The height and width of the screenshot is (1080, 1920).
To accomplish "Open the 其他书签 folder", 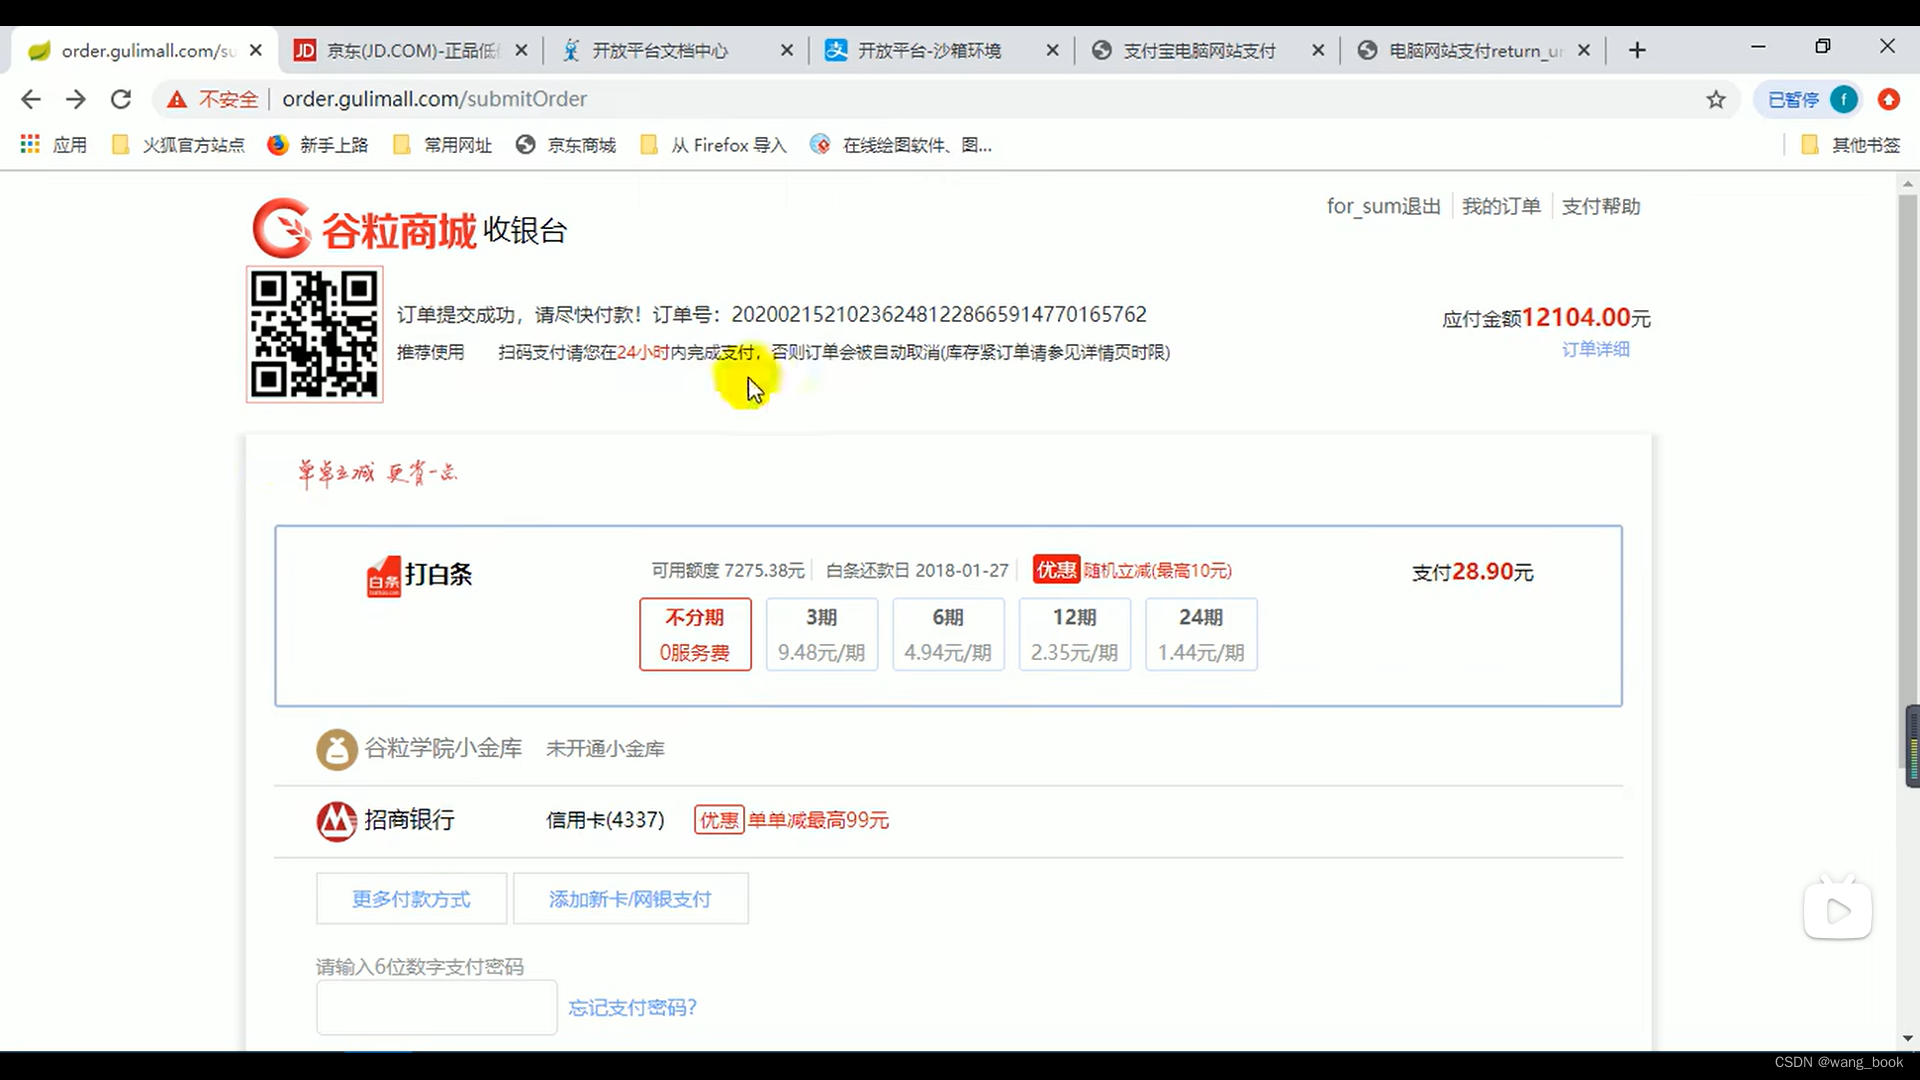I will pyautogui.click(x=1850, y=145).
